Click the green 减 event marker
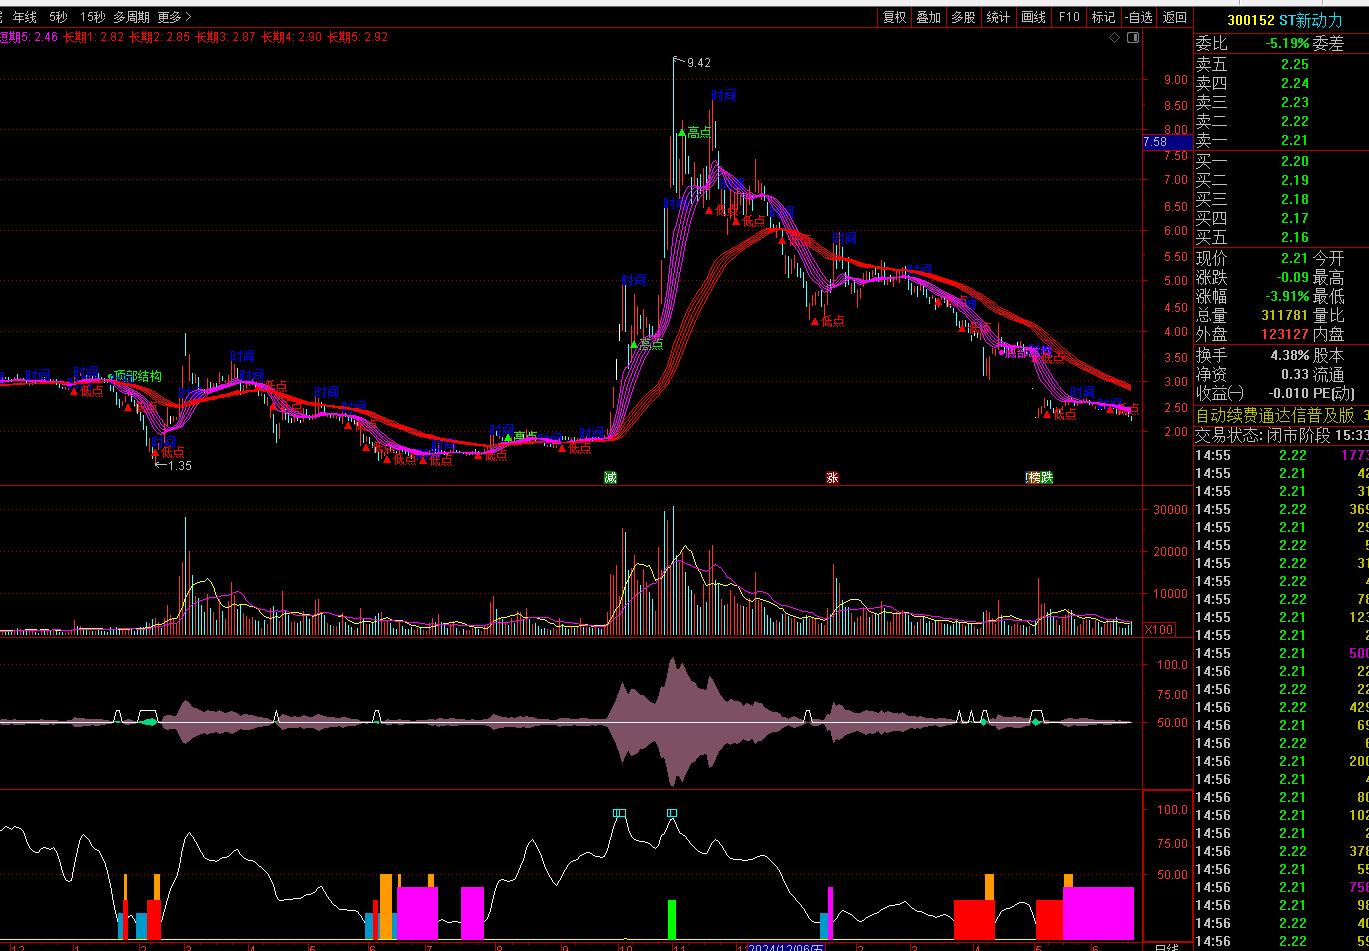This screenshot has width=1369, height=951. (x=610, y=477)
